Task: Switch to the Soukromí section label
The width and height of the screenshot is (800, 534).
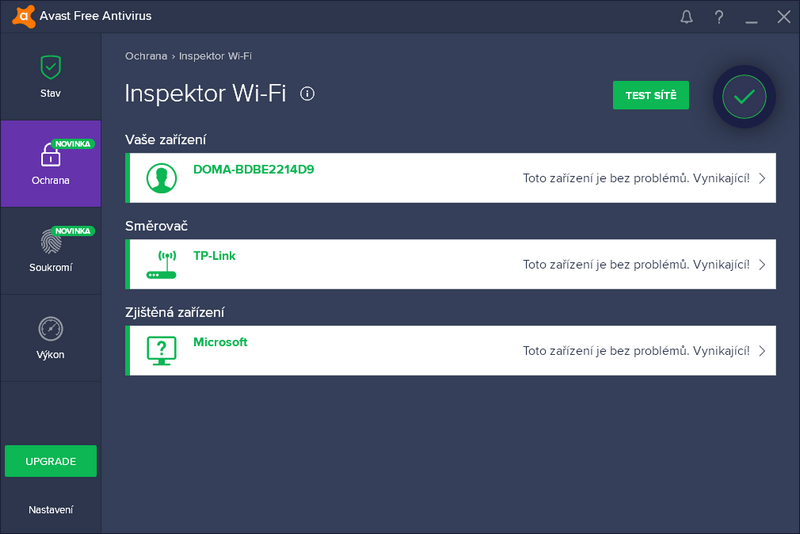Action: 51,267
